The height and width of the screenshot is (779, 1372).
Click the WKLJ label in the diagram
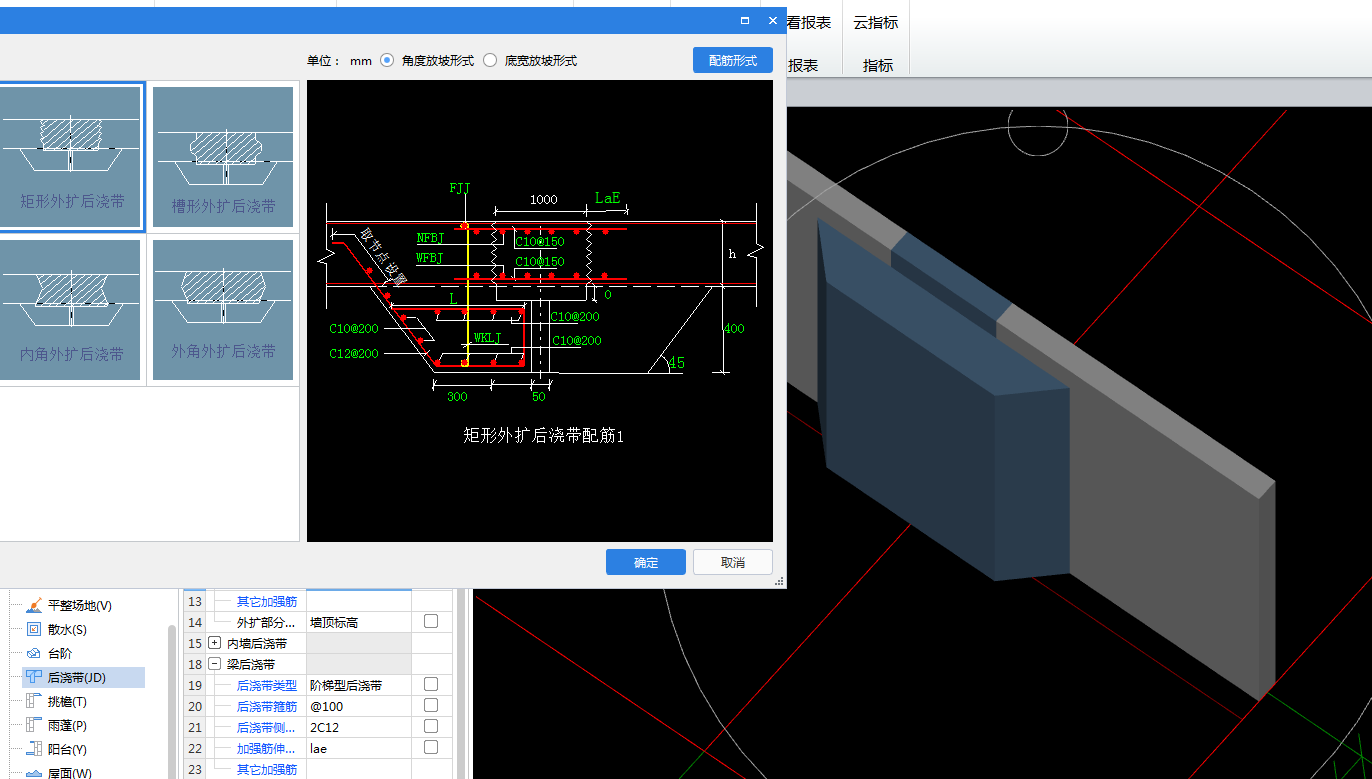point(488,338)
